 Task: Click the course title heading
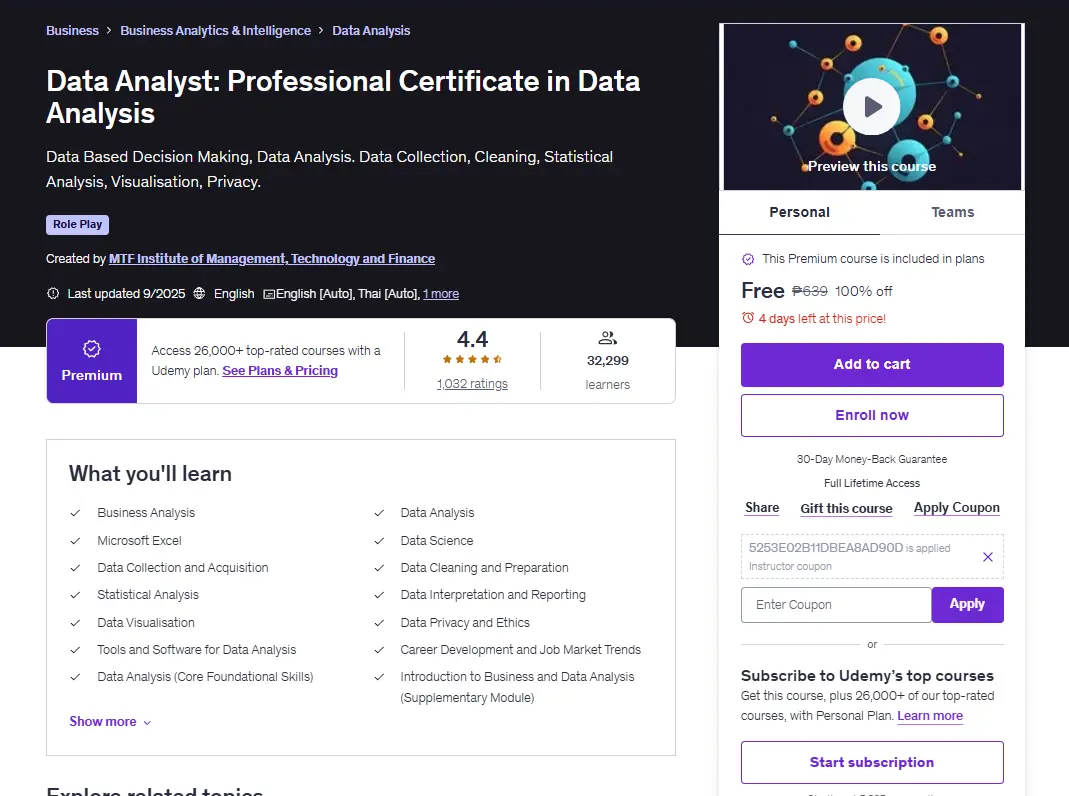[343, 97]
